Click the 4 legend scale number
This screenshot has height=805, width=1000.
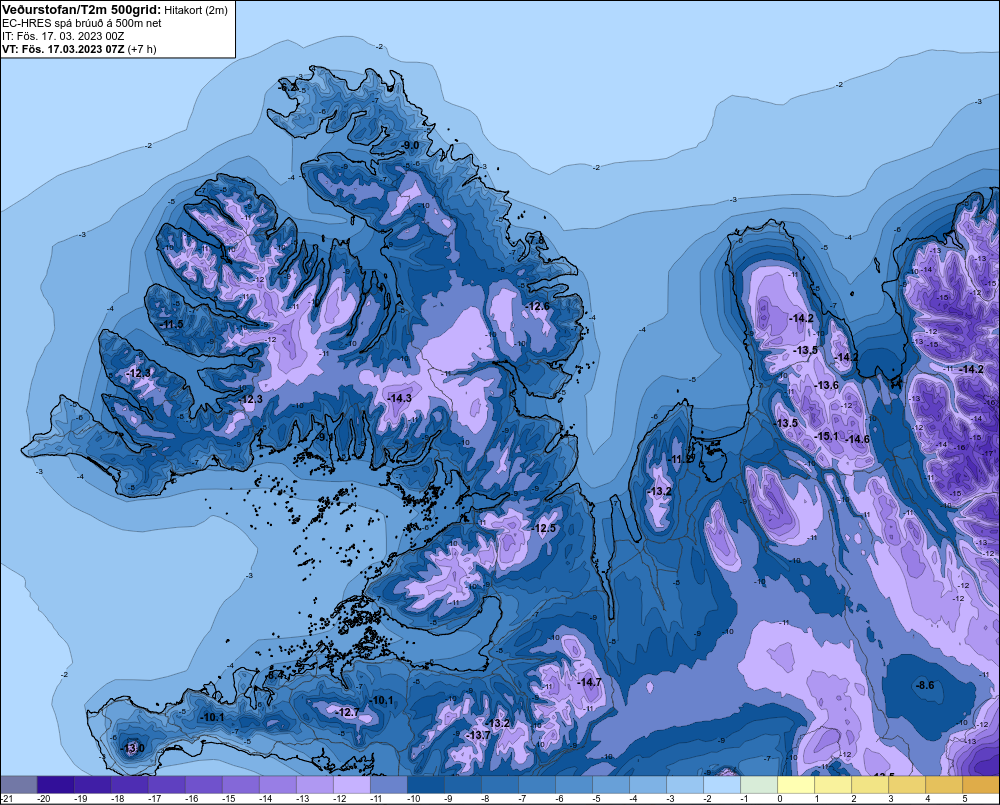click(x=928, y=799)
